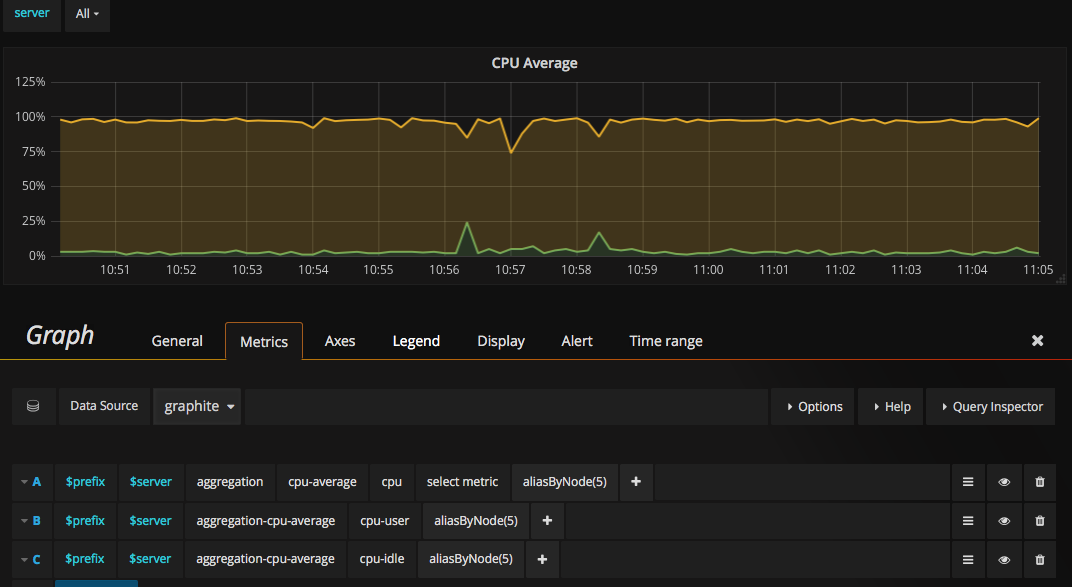The width and height of the screenshot is (1072, 587).
Task: Click the select metric segment in query A
Action: tap(462, 482)
